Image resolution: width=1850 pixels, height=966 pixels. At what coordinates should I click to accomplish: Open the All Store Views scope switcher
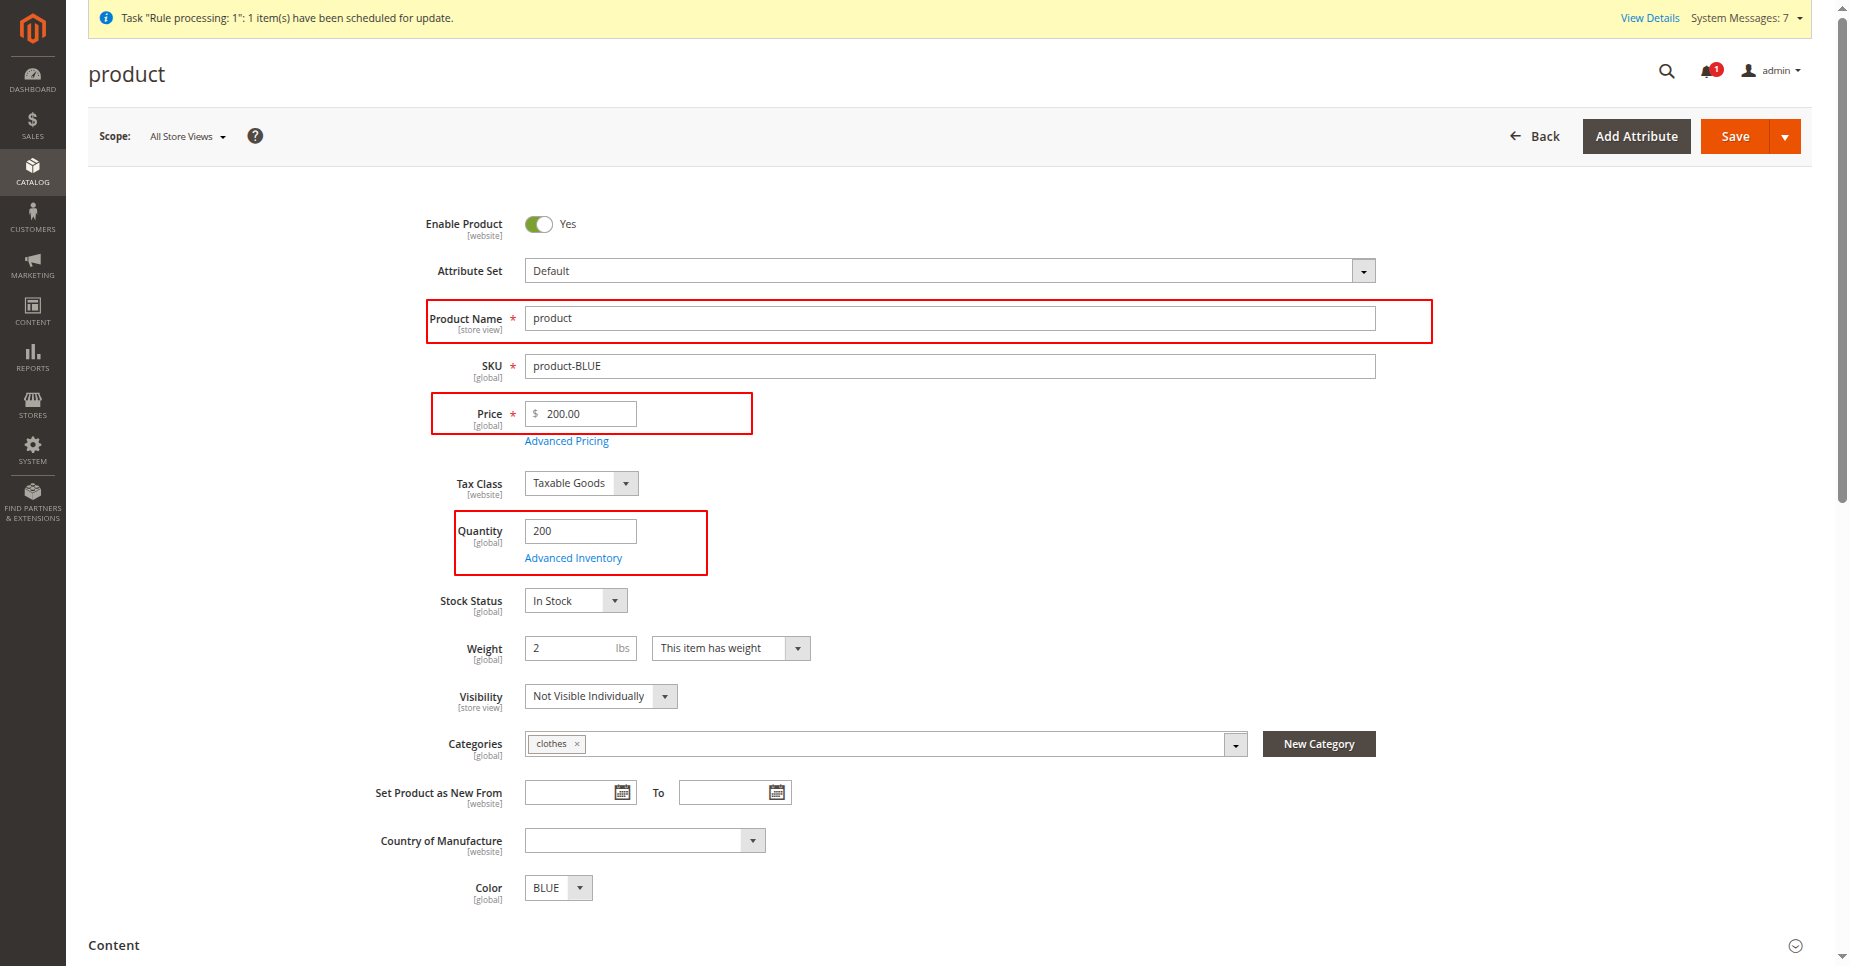tap(188, 137)
